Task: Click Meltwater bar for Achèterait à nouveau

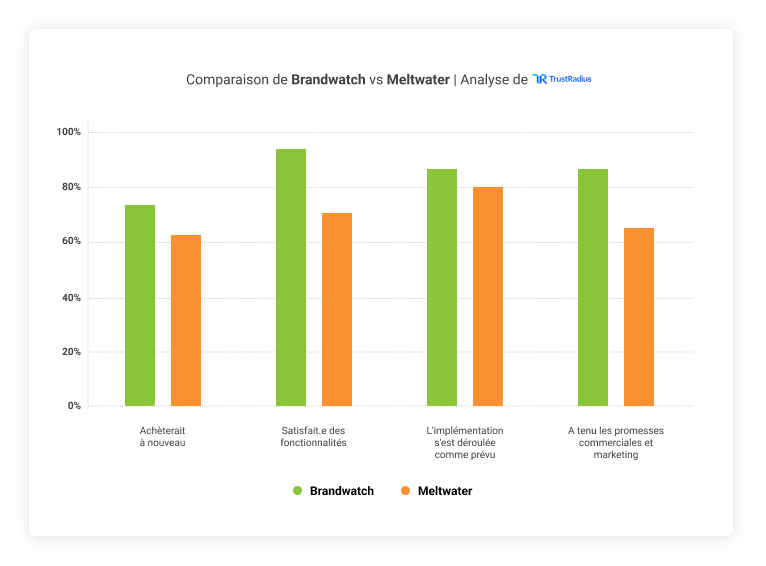Action: click(x=186, y=320)
